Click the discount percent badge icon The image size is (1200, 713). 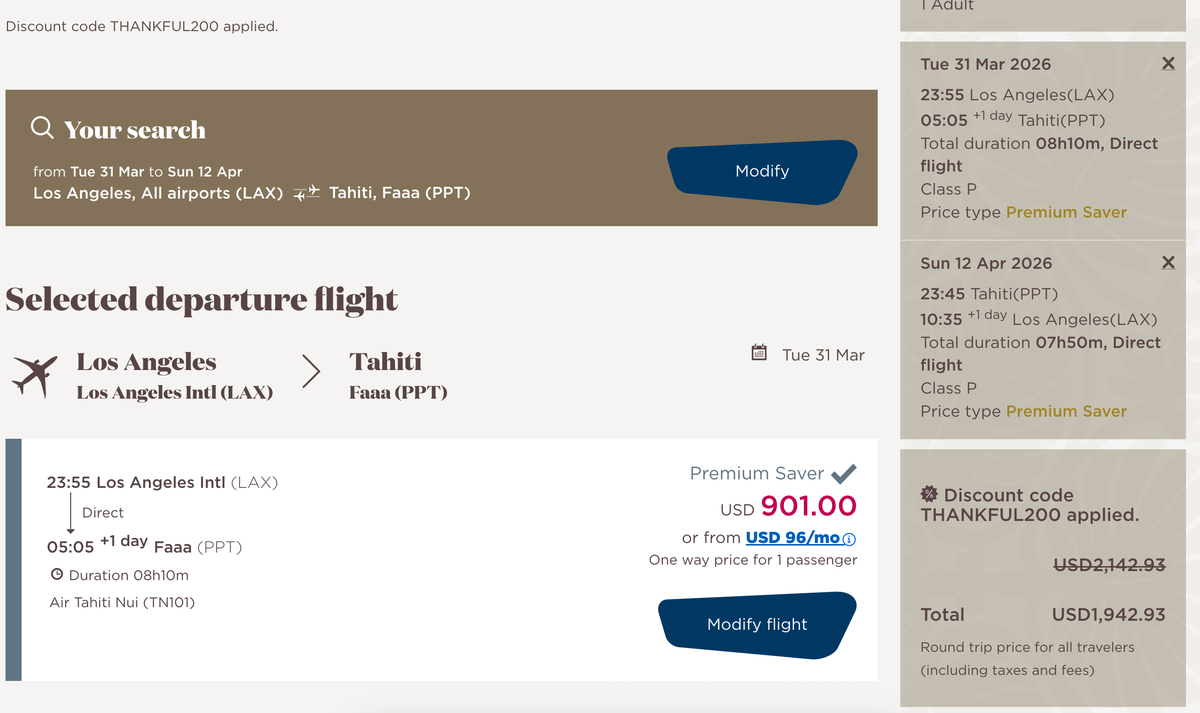pyautogui.click(x=929, y=494)
